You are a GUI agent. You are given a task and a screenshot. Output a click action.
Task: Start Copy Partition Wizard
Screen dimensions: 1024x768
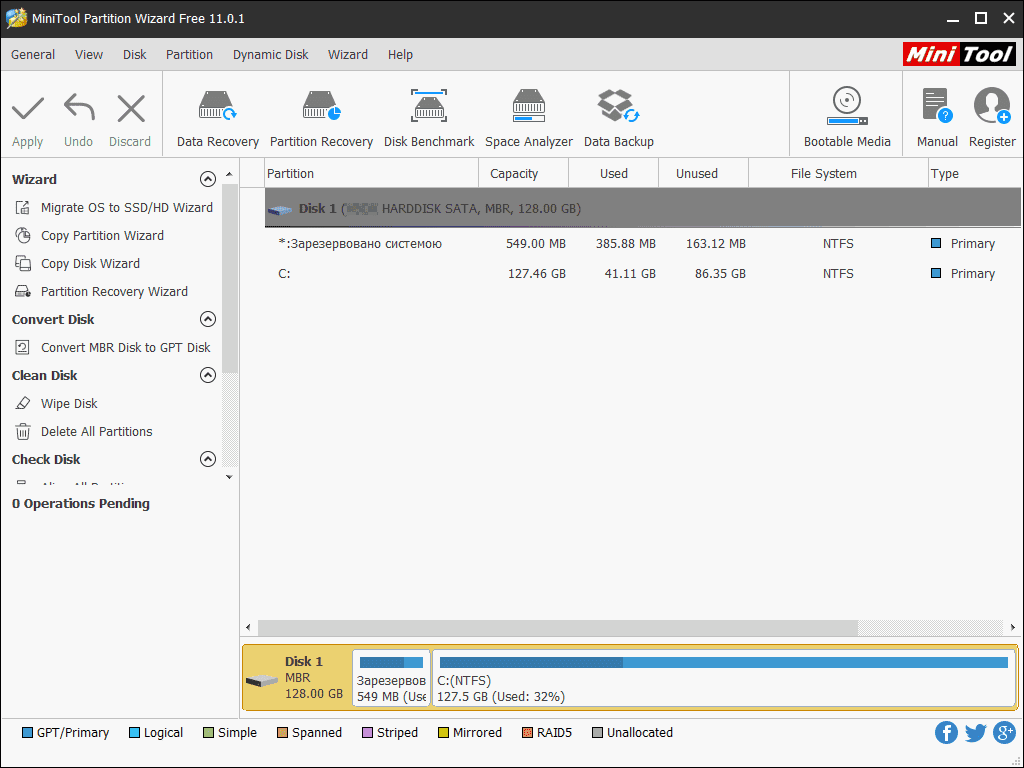click(x=89, y=236)
